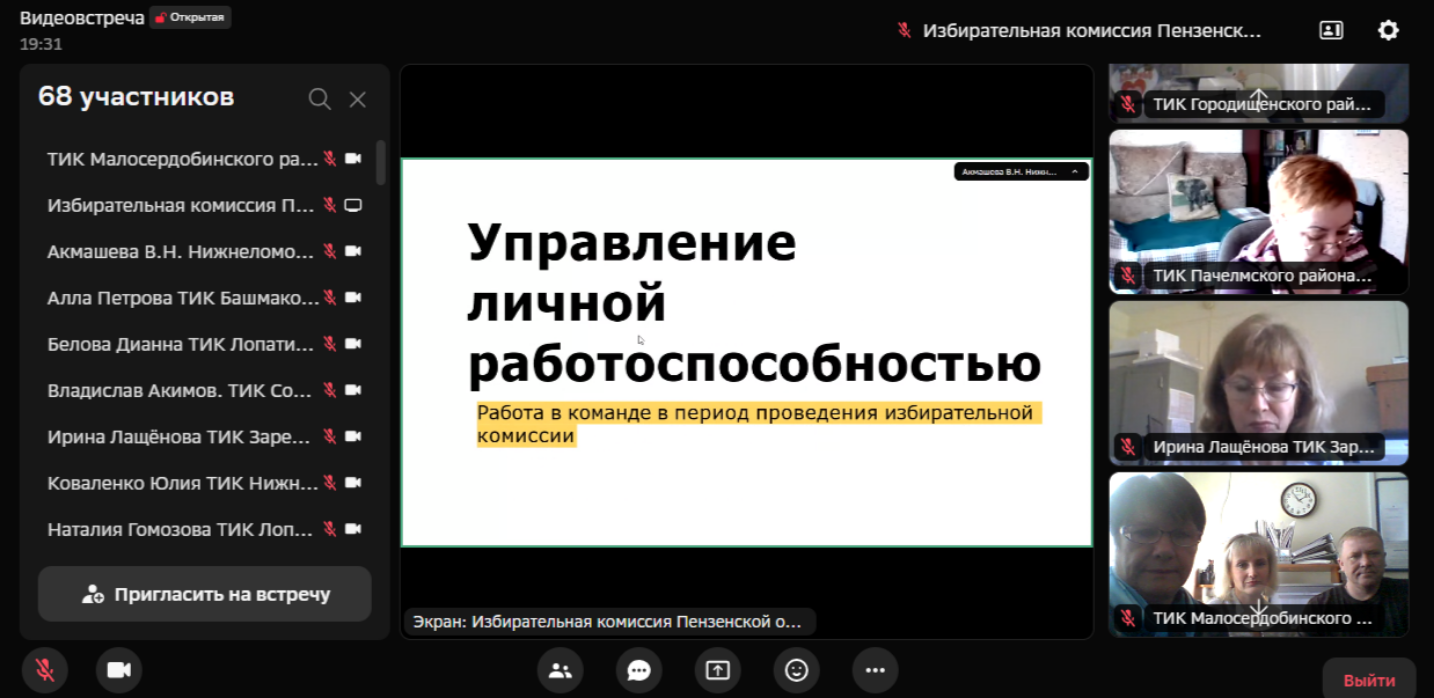The height and width of the screenshot is (698, 1434).
Task: Click the shared screen presentation slide
Action: coord(746,352)
